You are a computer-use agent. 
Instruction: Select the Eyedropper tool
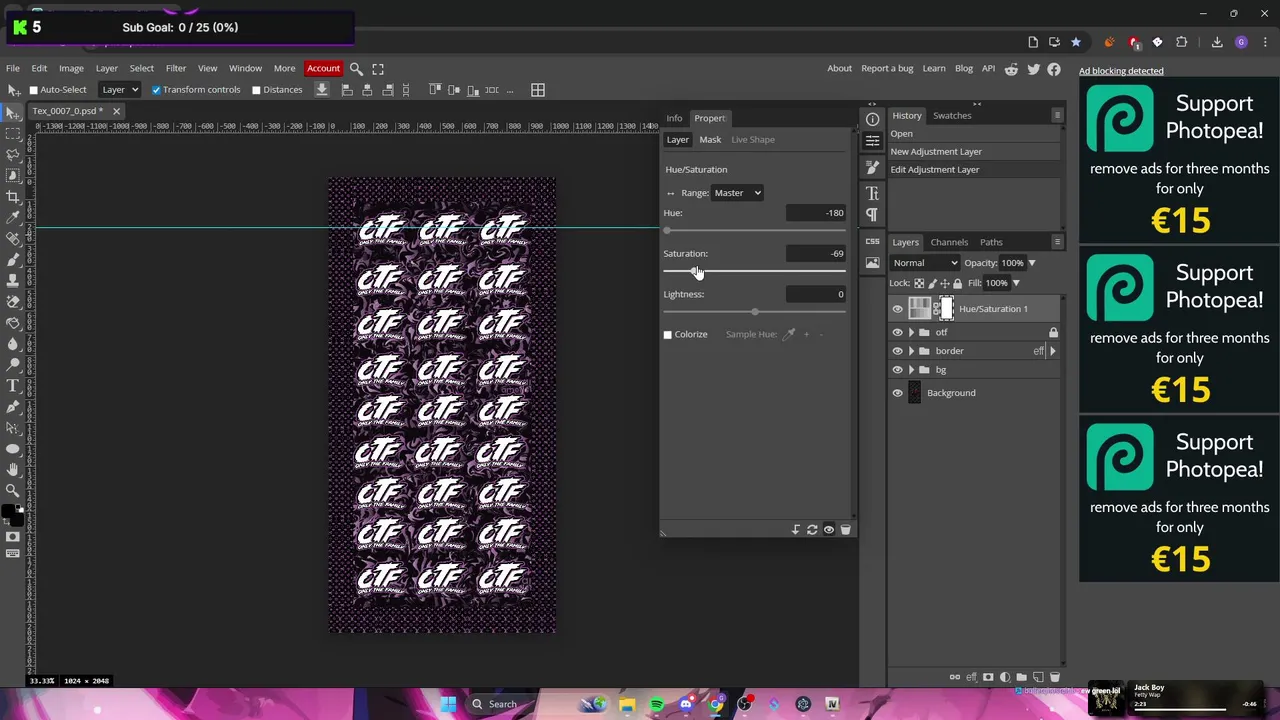tap(13, 217)
